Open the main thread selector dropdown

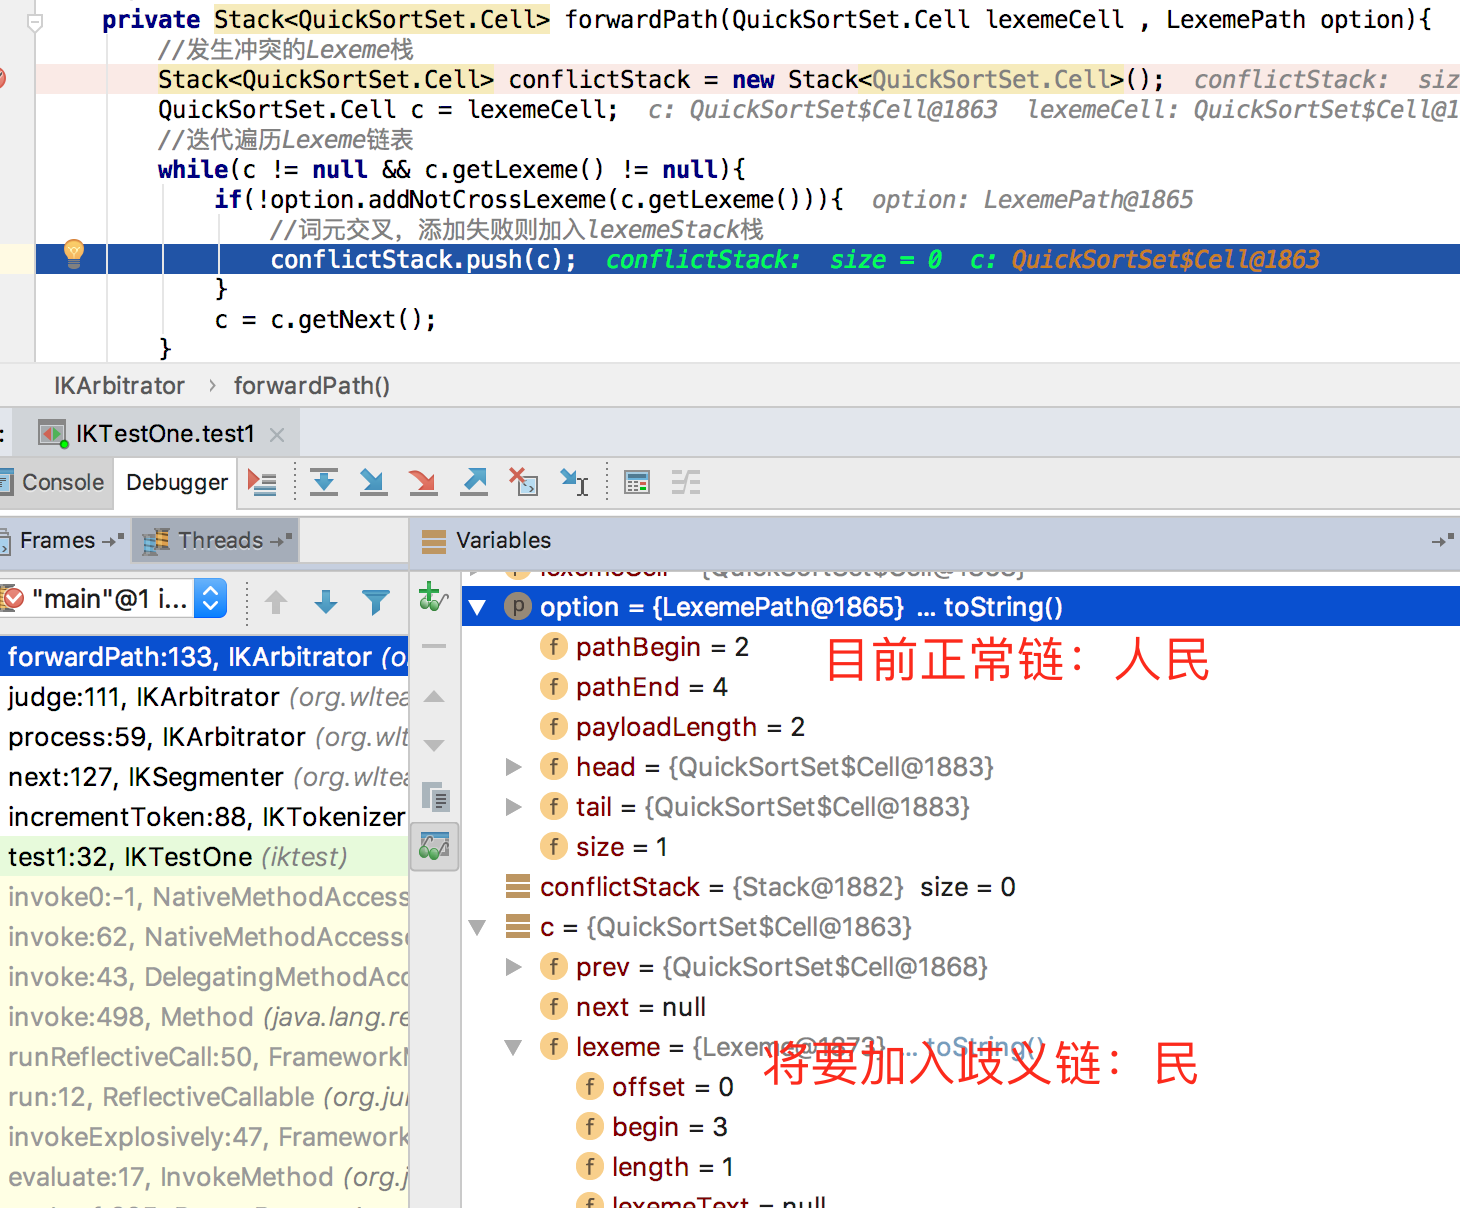210,599
